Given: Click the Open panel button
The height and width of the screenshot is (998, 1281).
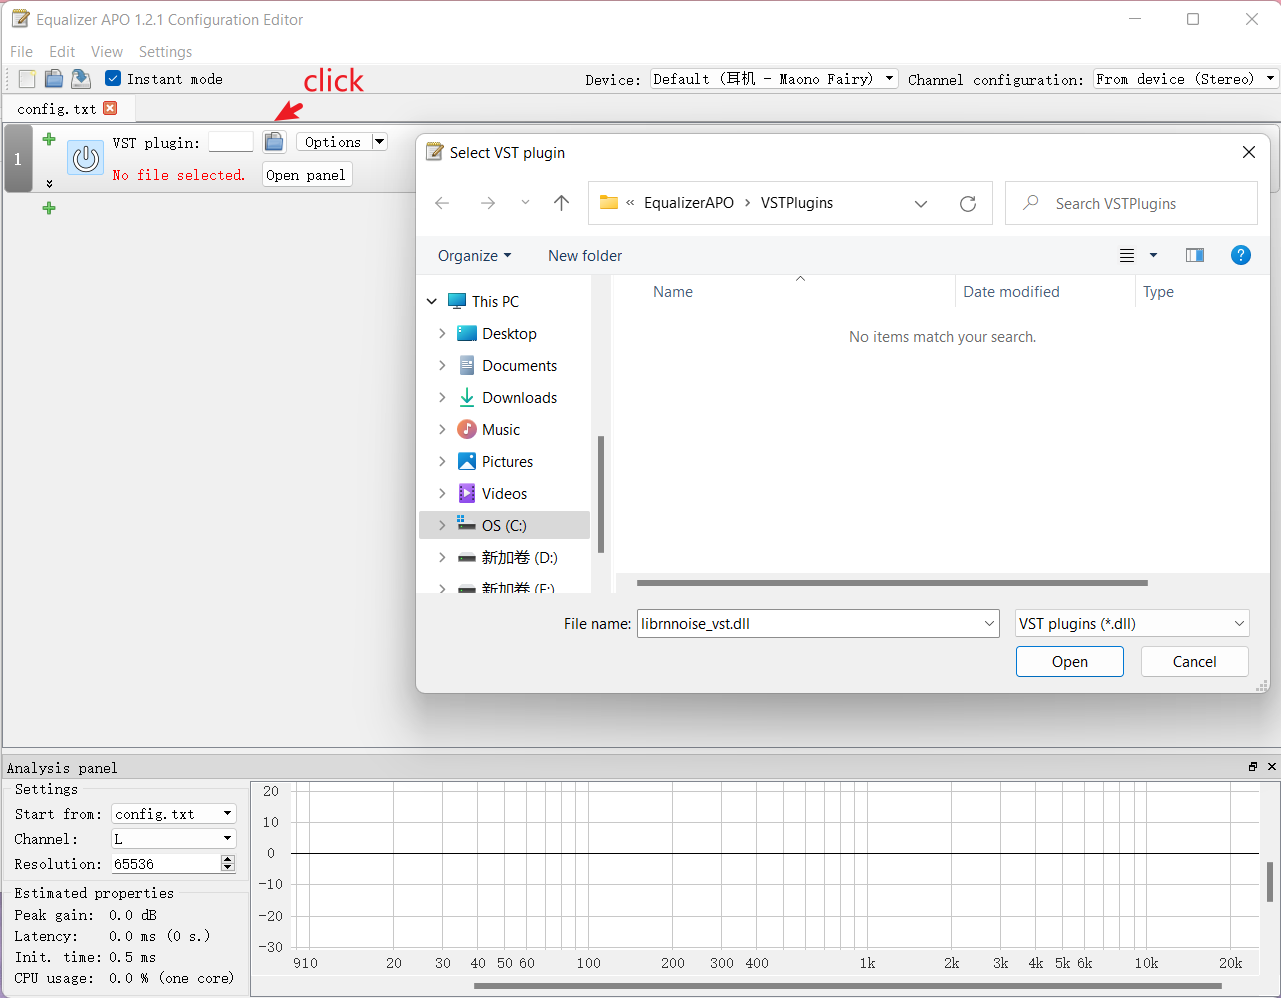Looking at the screenshot, I should coord(306,175).
